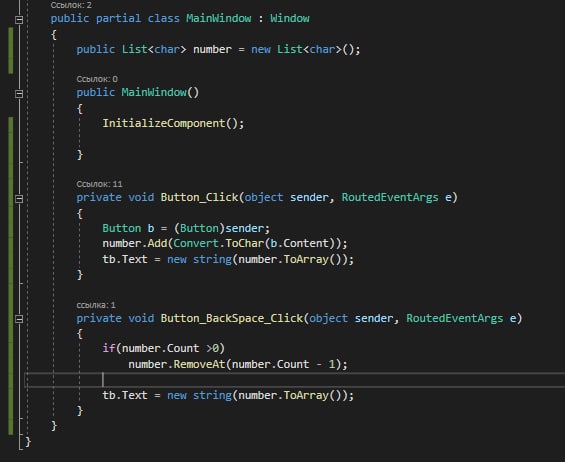Click the Window base class identifier

click(290, 18)
